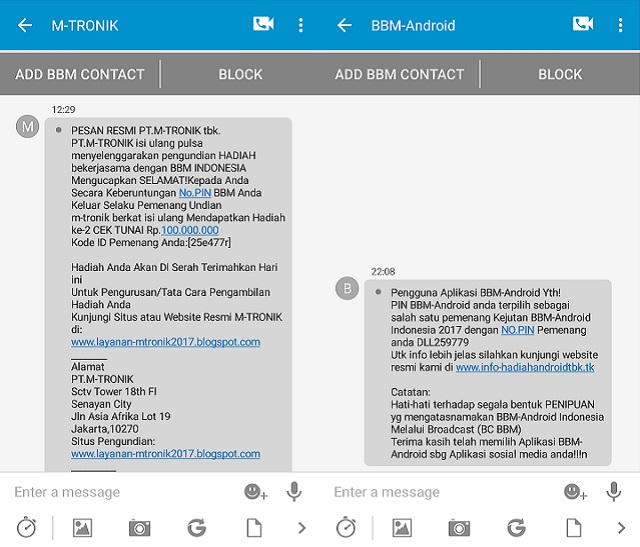Attach a gallery picture in the M-TRONIK chat

82,528
